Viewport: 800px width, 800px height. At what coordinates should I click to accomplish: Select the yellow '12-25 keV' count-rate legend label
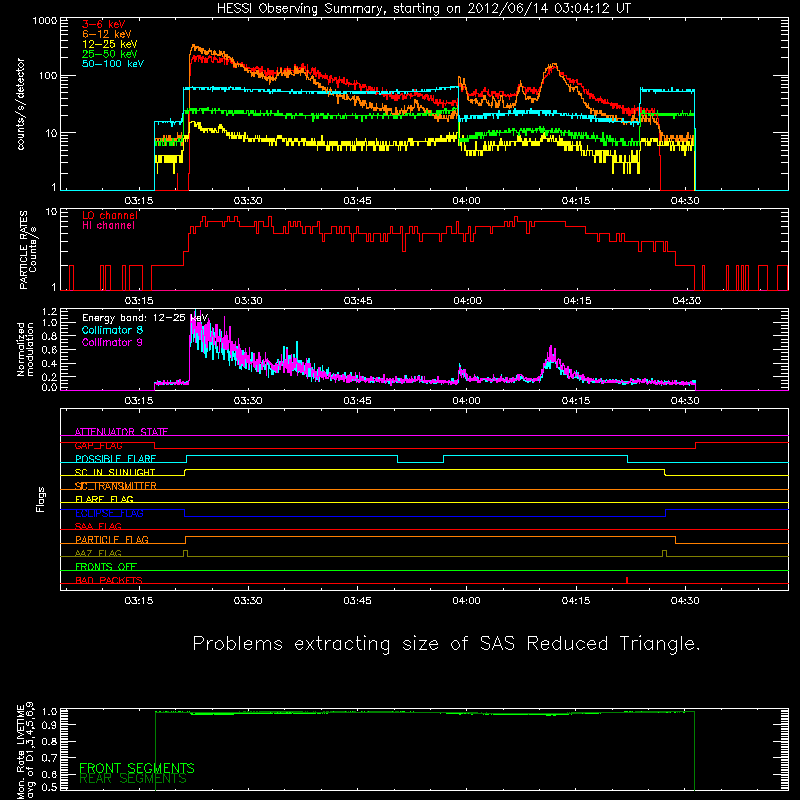pyautogui.click(x=109, y=44)
